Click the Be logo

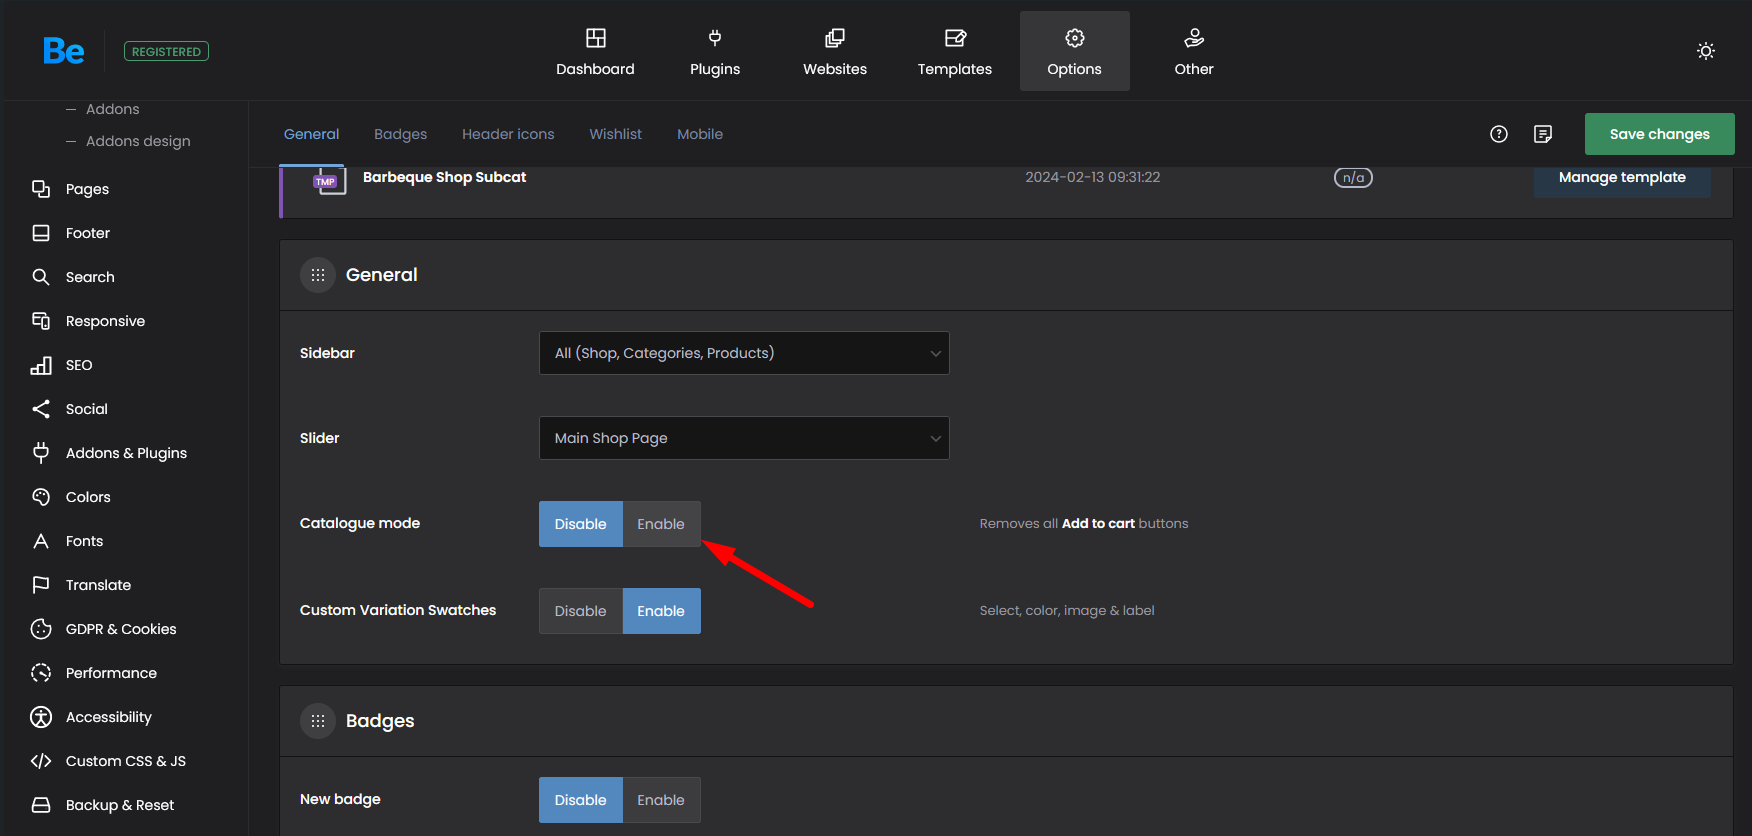[x=64, y=51]
